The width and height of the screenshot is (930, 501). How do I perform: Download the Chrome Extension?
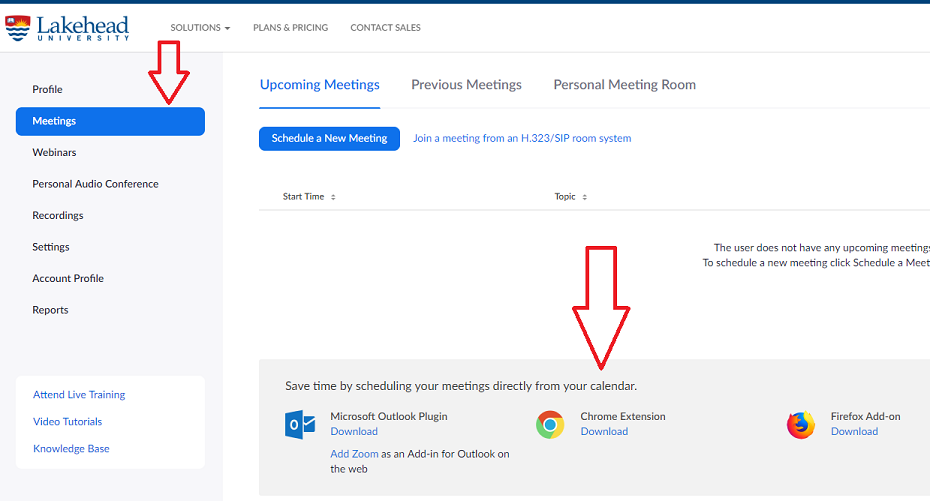[x=604, y=432]
